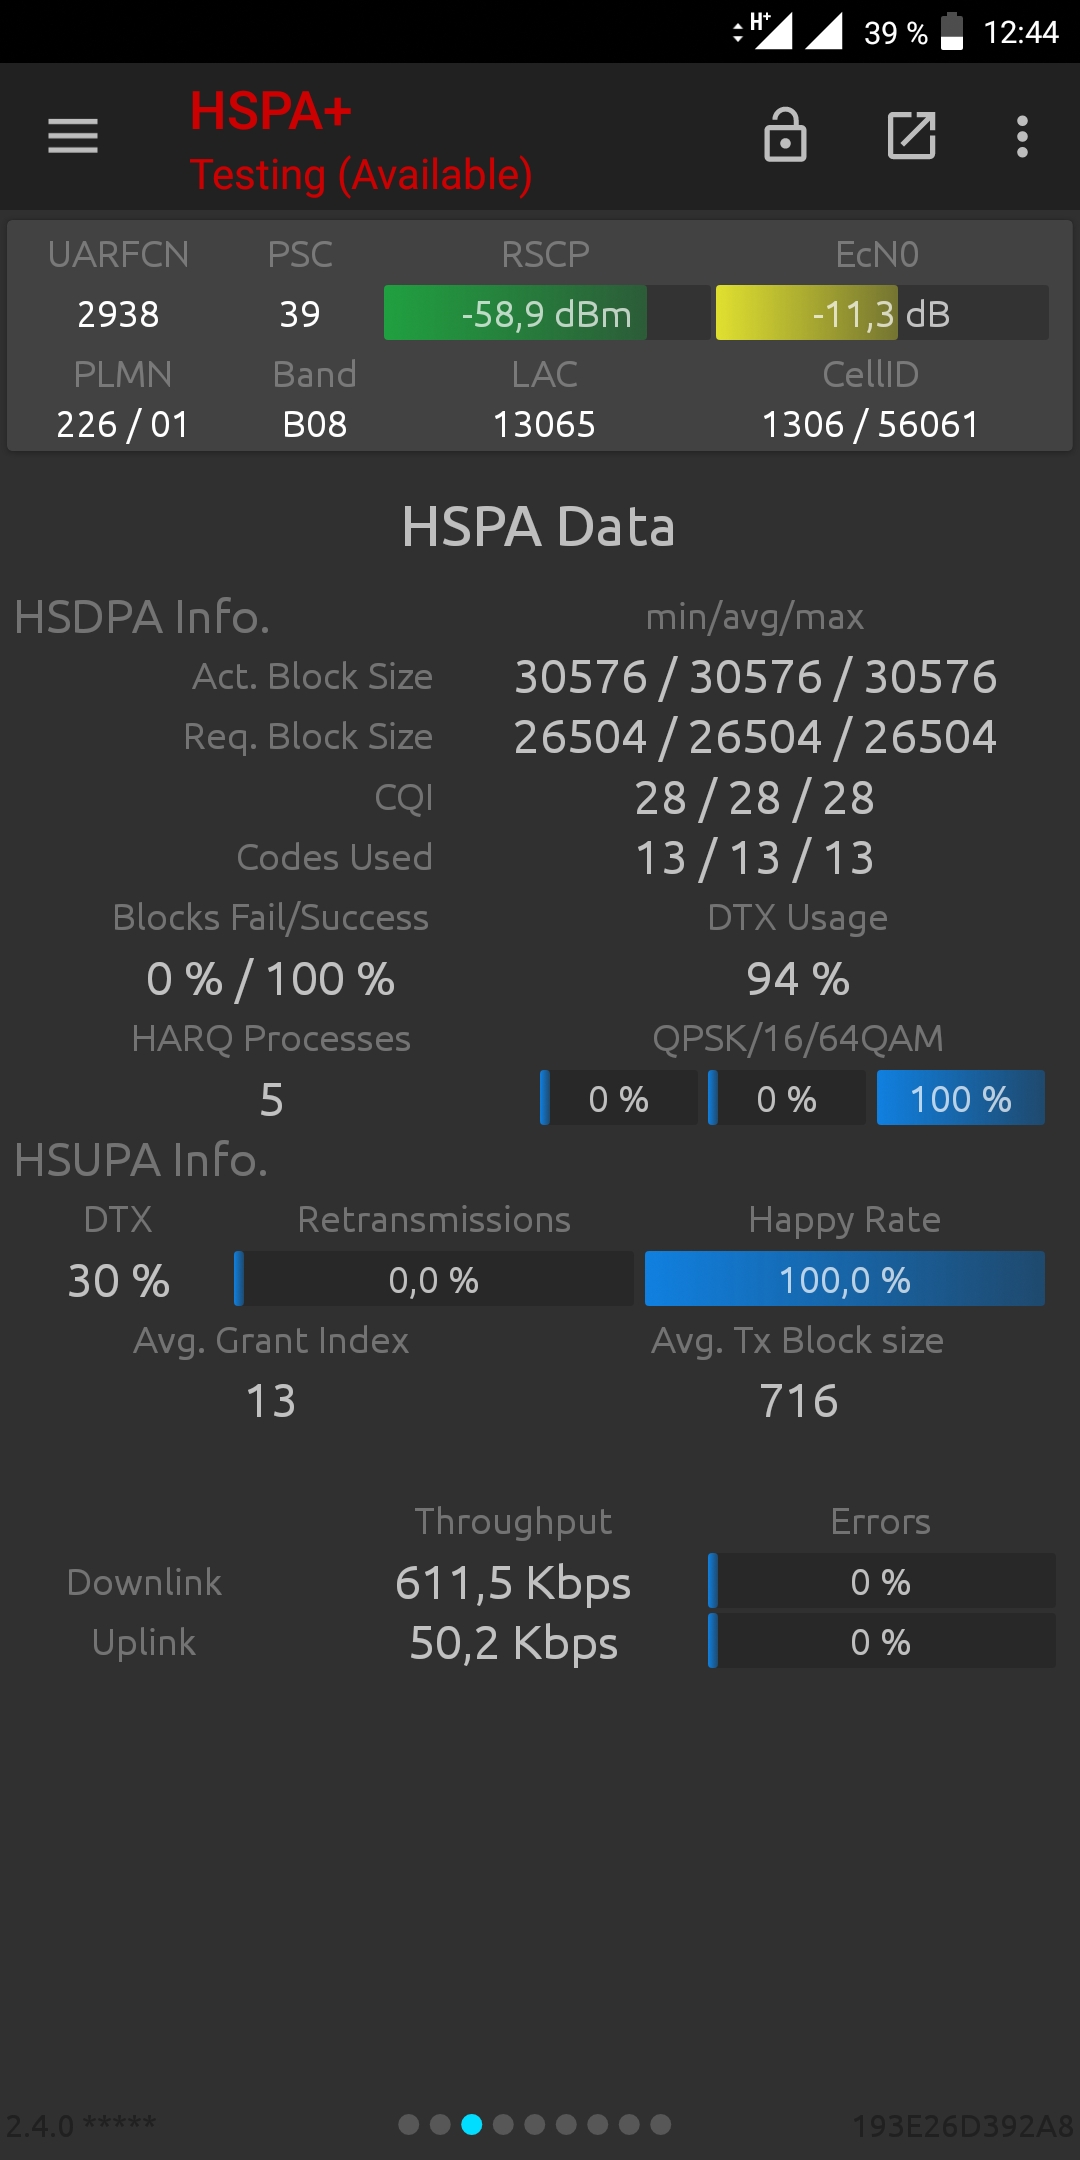Tap the export share icon
Viewport: 1080px width, 2160px height.
point(912,136)
